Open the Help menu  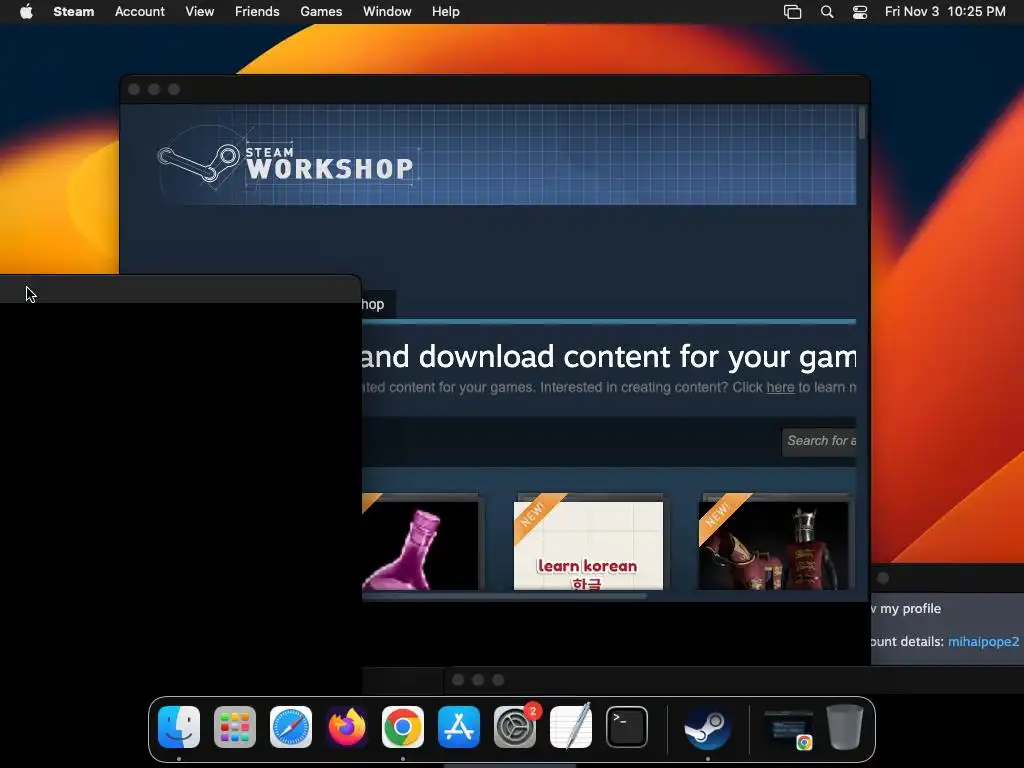445,11
